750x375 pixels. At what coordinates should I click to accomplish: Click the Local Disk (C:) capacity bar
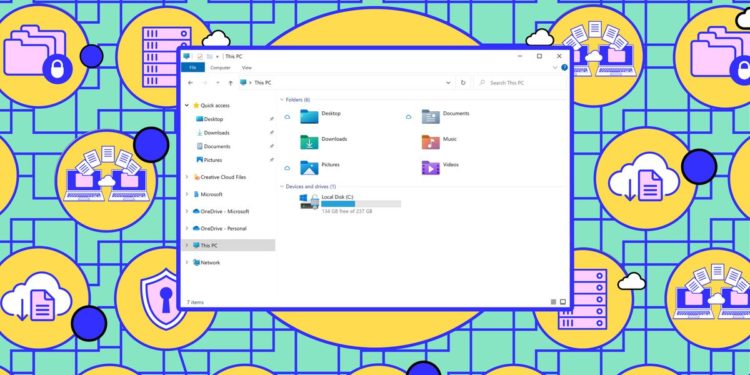click(x=361, y=204)
